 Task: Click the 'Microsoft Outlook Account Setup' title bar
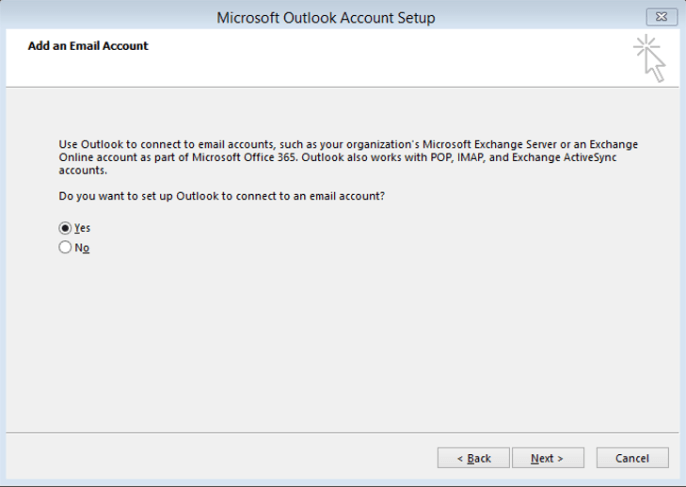coord(326,18)
